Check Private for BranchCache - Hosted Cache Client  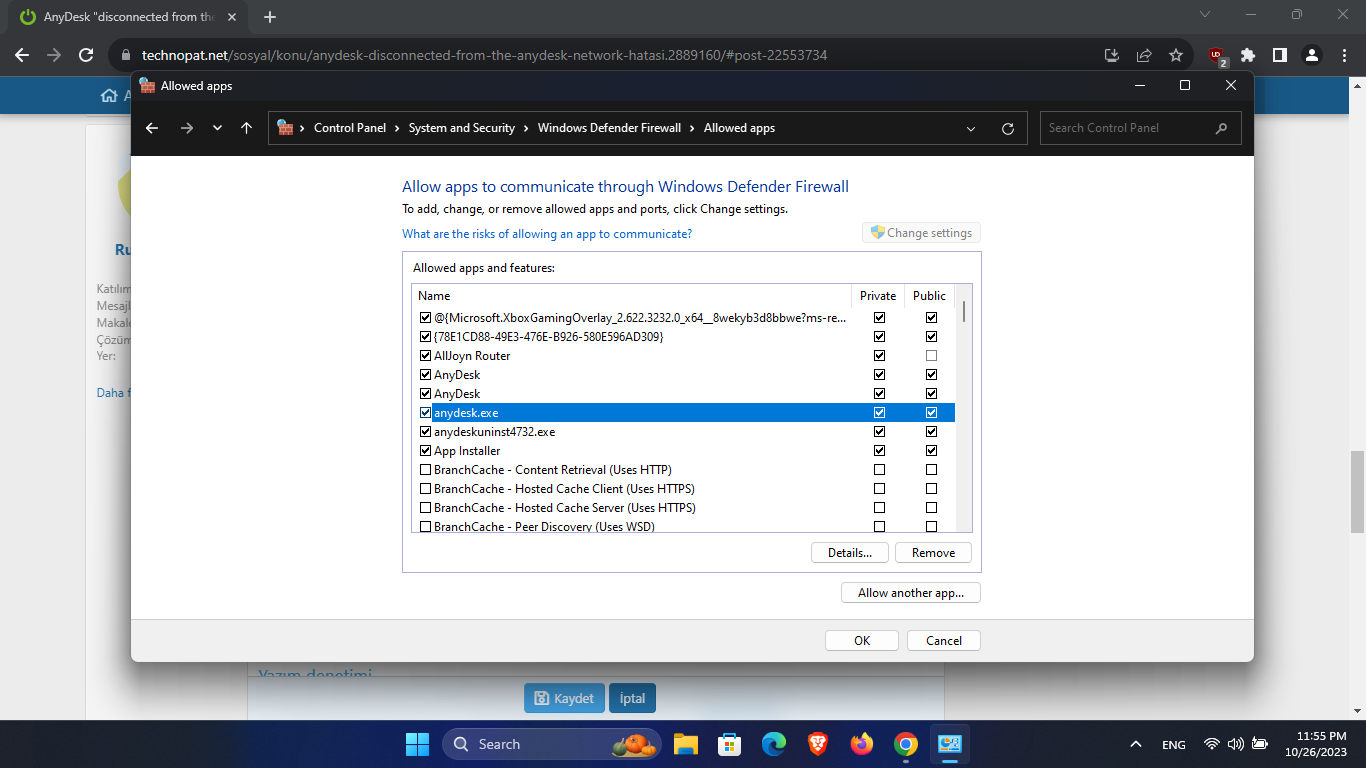(879, 489)
